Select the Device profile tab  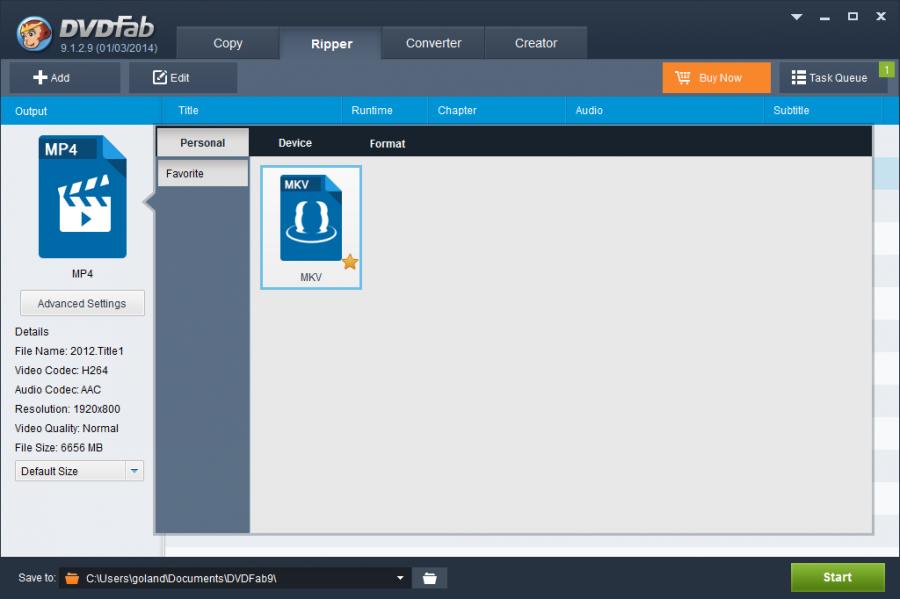tap(295, 143)
